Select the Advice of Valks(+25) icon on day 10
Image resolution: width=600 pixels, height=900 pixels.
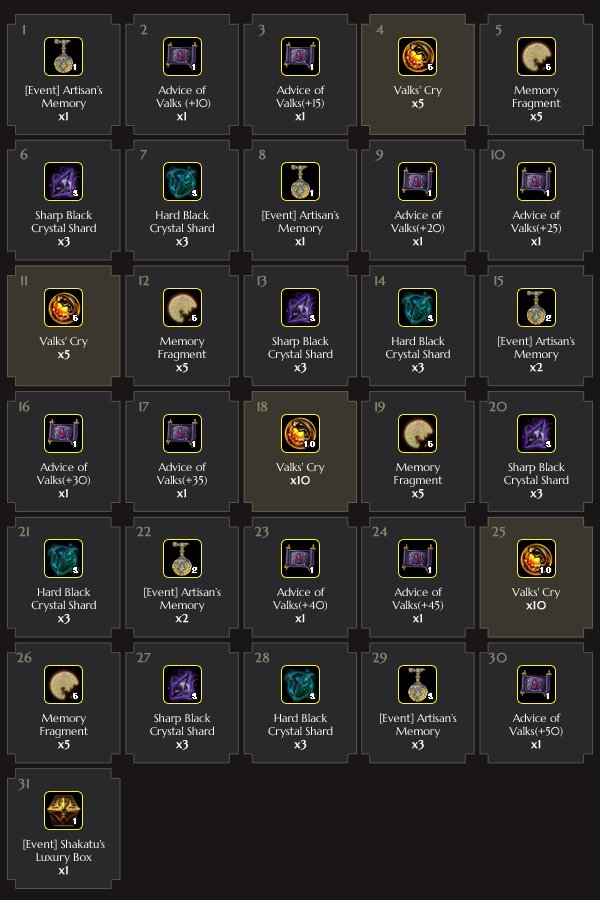pyautogui.click(x=536, y=181)
